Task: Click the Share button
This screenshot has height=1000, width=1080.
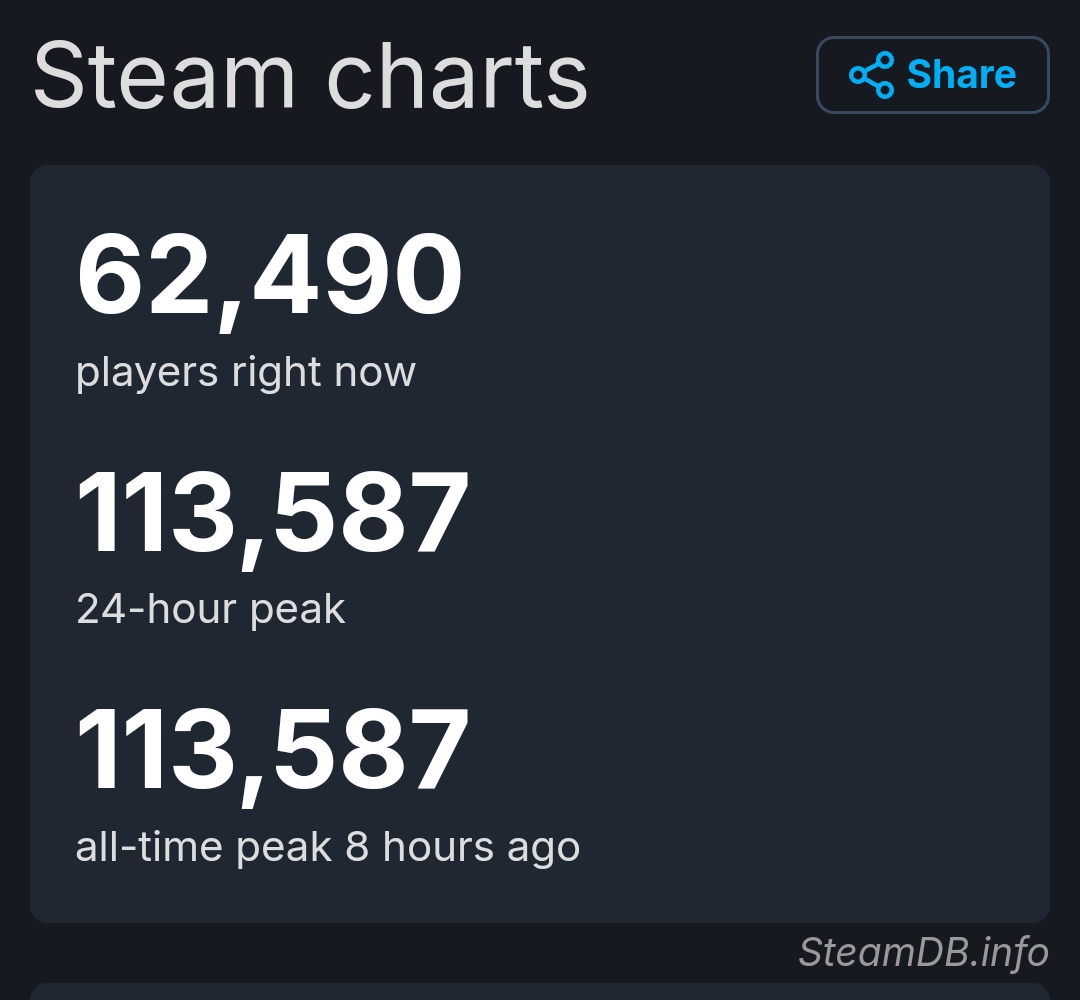Action: coord(933,74)
